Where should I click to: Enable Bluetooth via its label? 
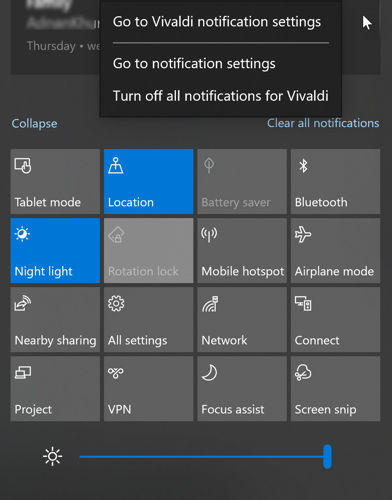tap(321, 202)
